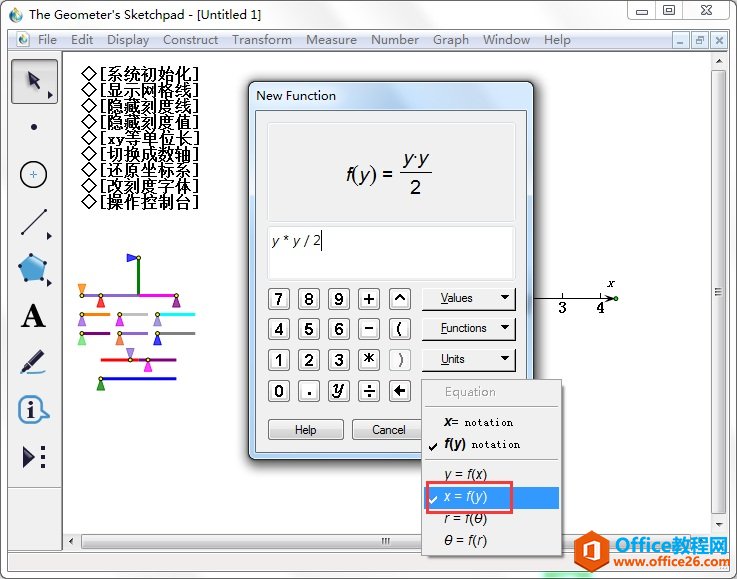Select the Information tool
This screenshot has width=737, height=579.
pyautogui.click(x=33, y=409)
